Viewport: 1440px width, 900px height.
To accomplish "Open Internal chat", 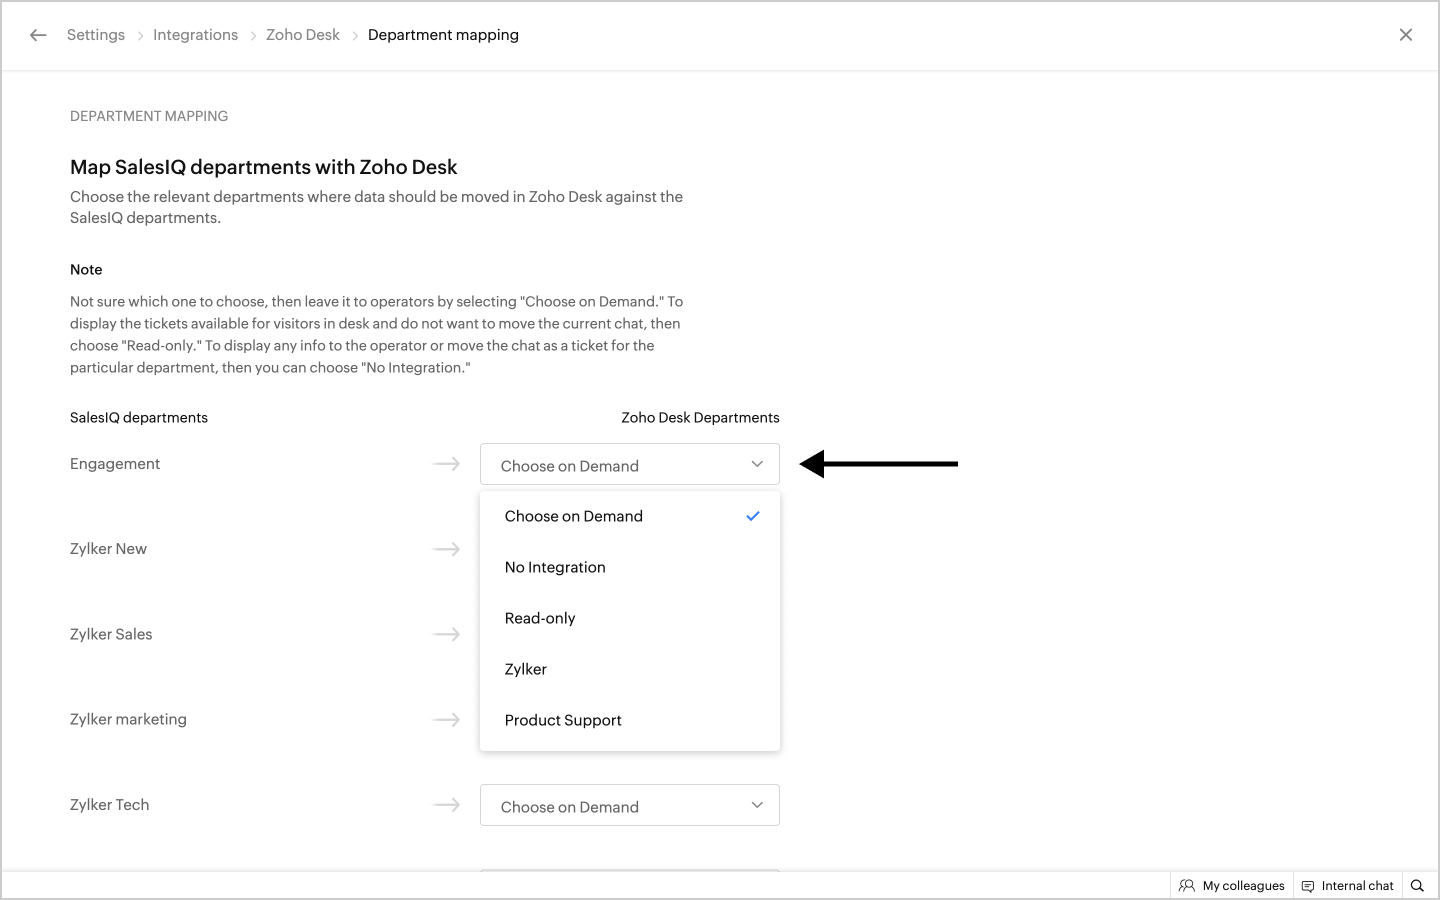I will pyautogui.click(x=1347, y=886).
